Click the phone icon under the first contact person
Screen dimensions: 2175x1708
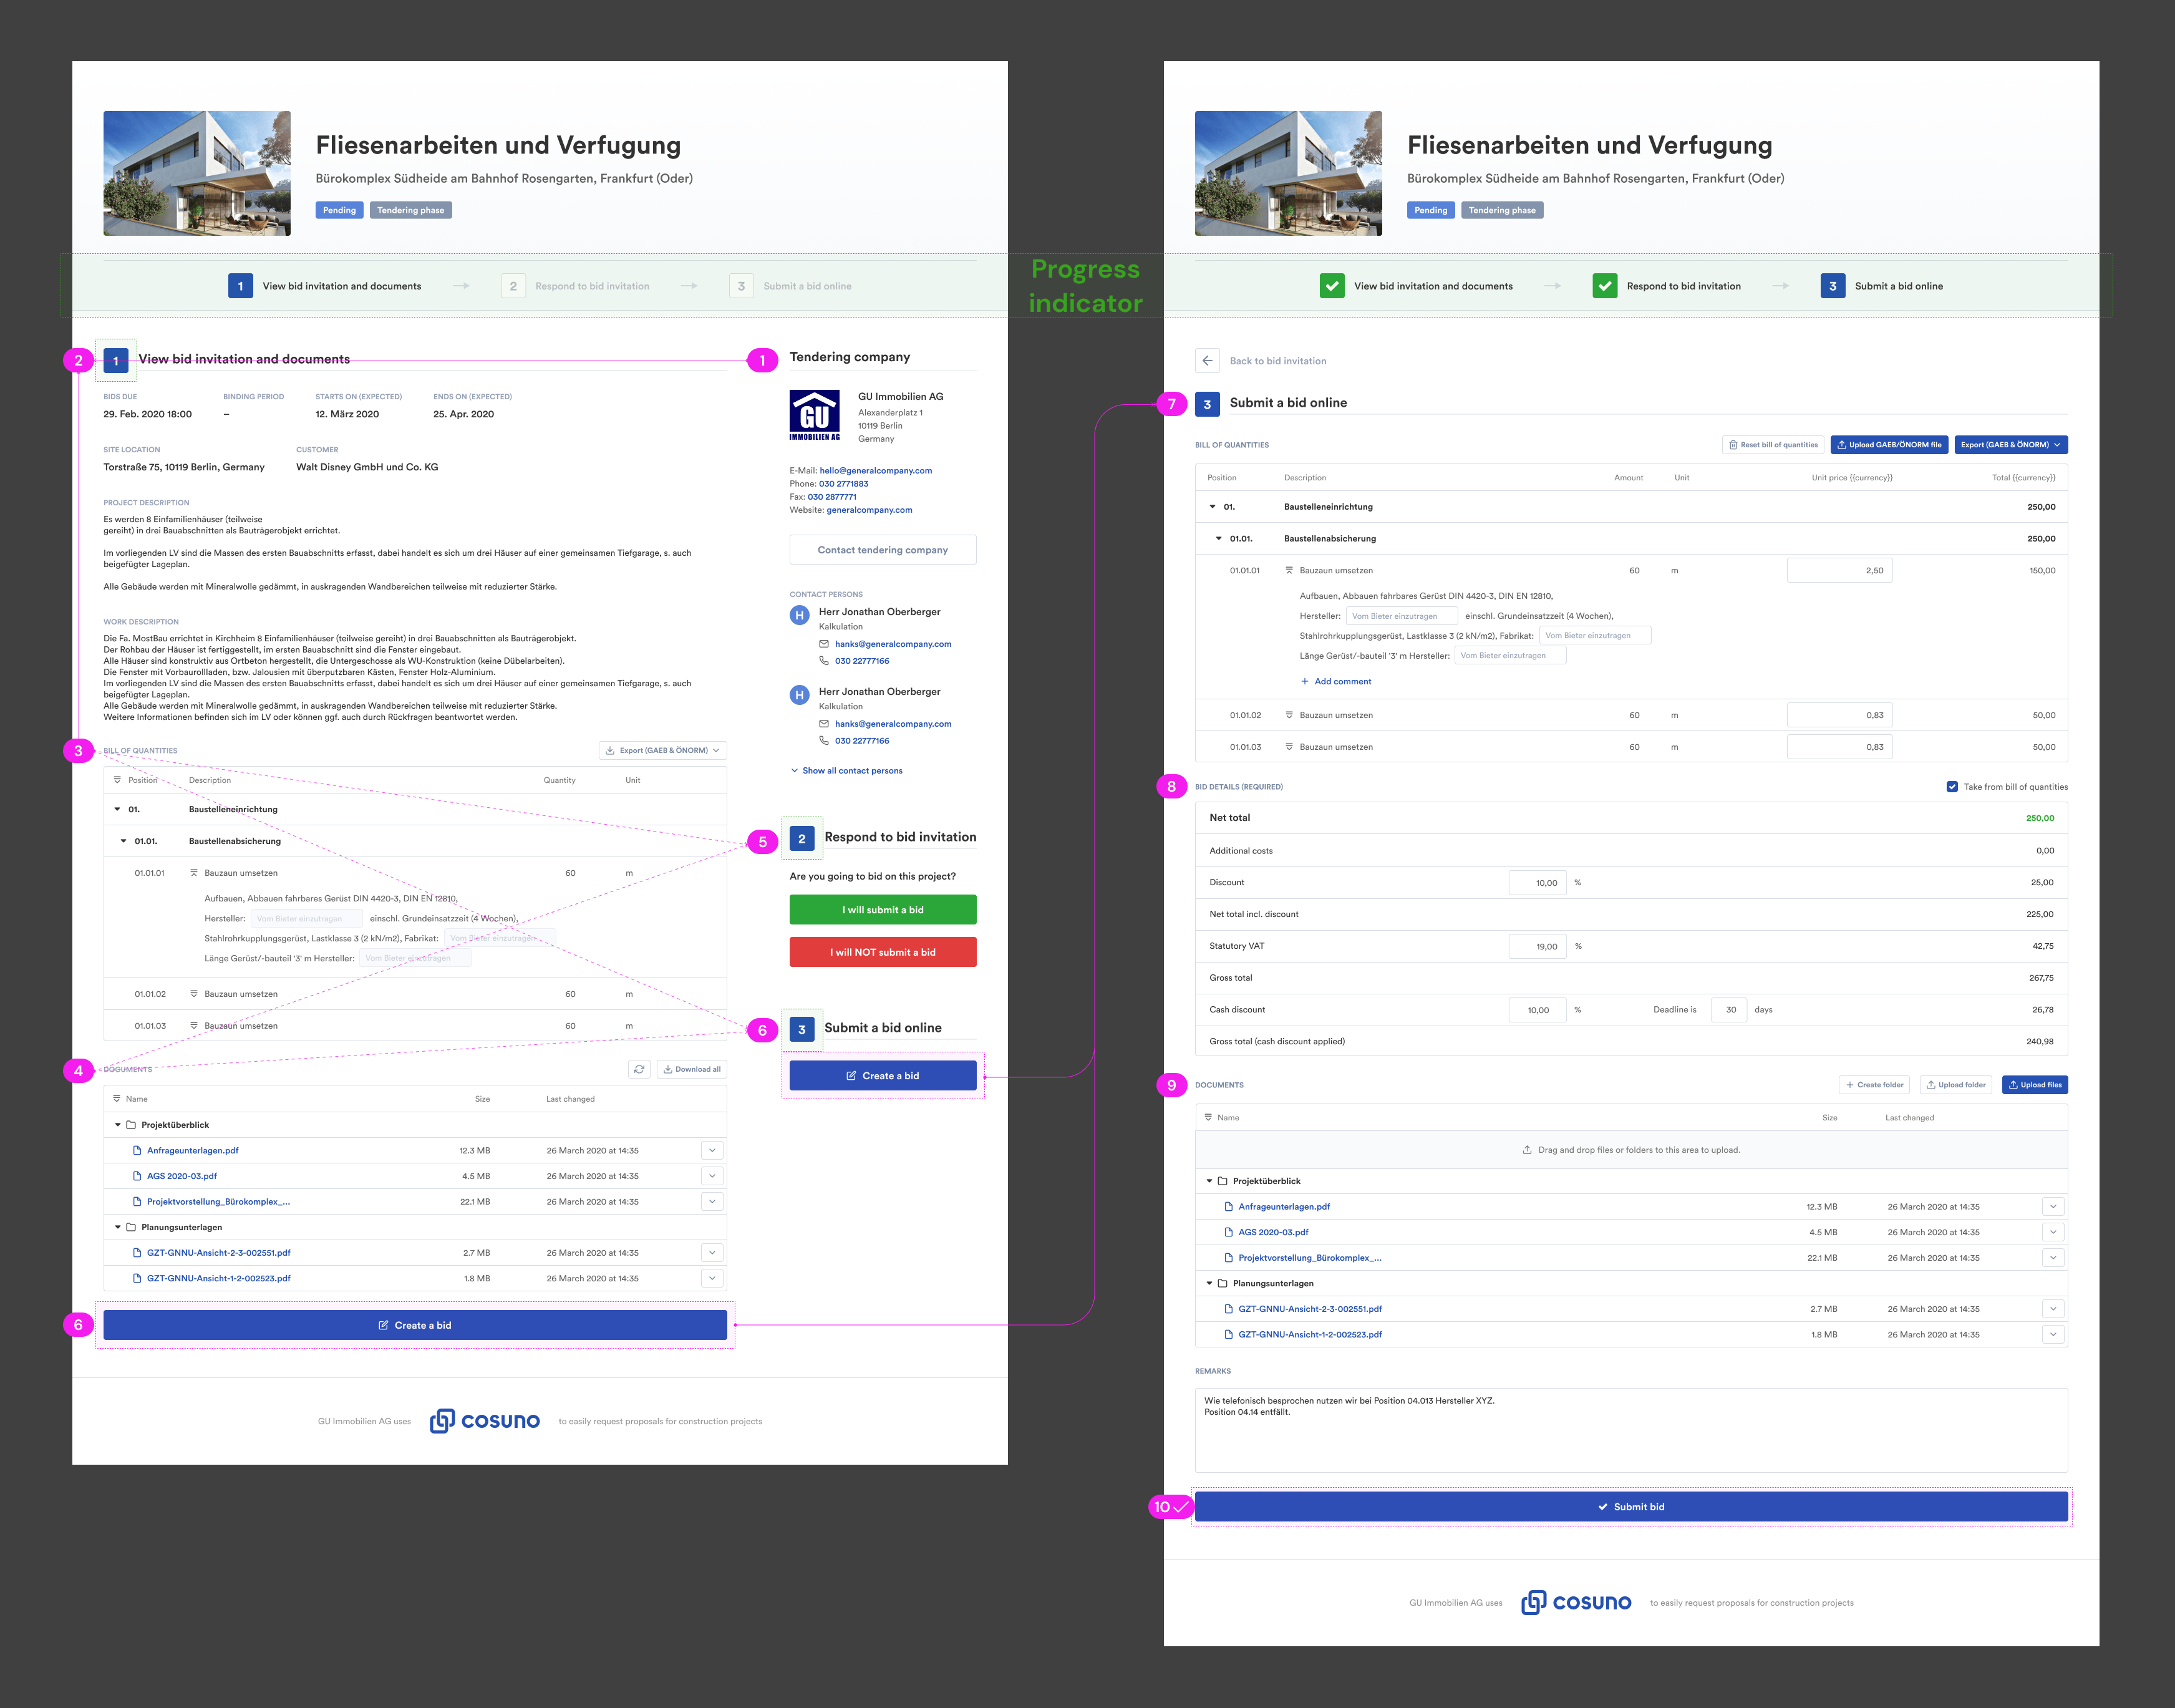coord(824,661)
